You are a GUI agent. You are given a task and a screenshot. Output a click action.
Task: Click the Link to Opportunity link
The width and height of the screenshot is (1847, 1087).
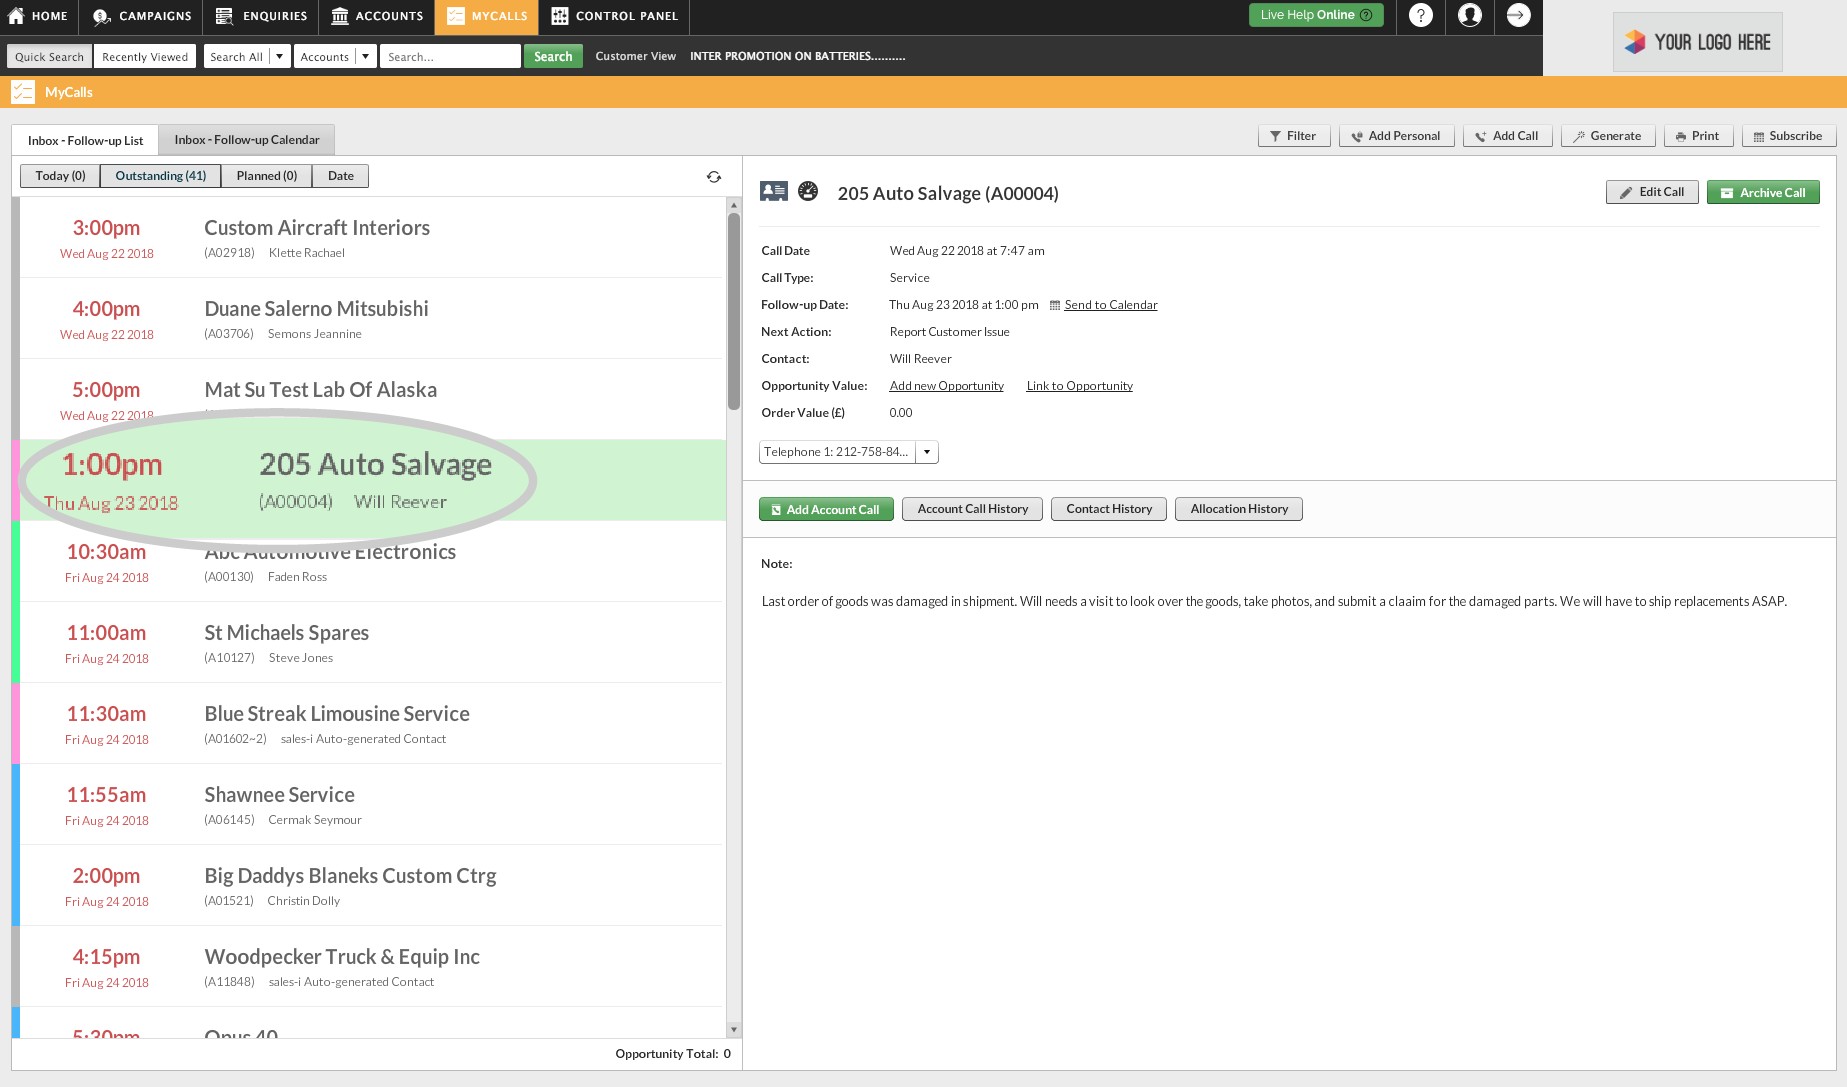pyautogui.click(x=1079, y=386)
